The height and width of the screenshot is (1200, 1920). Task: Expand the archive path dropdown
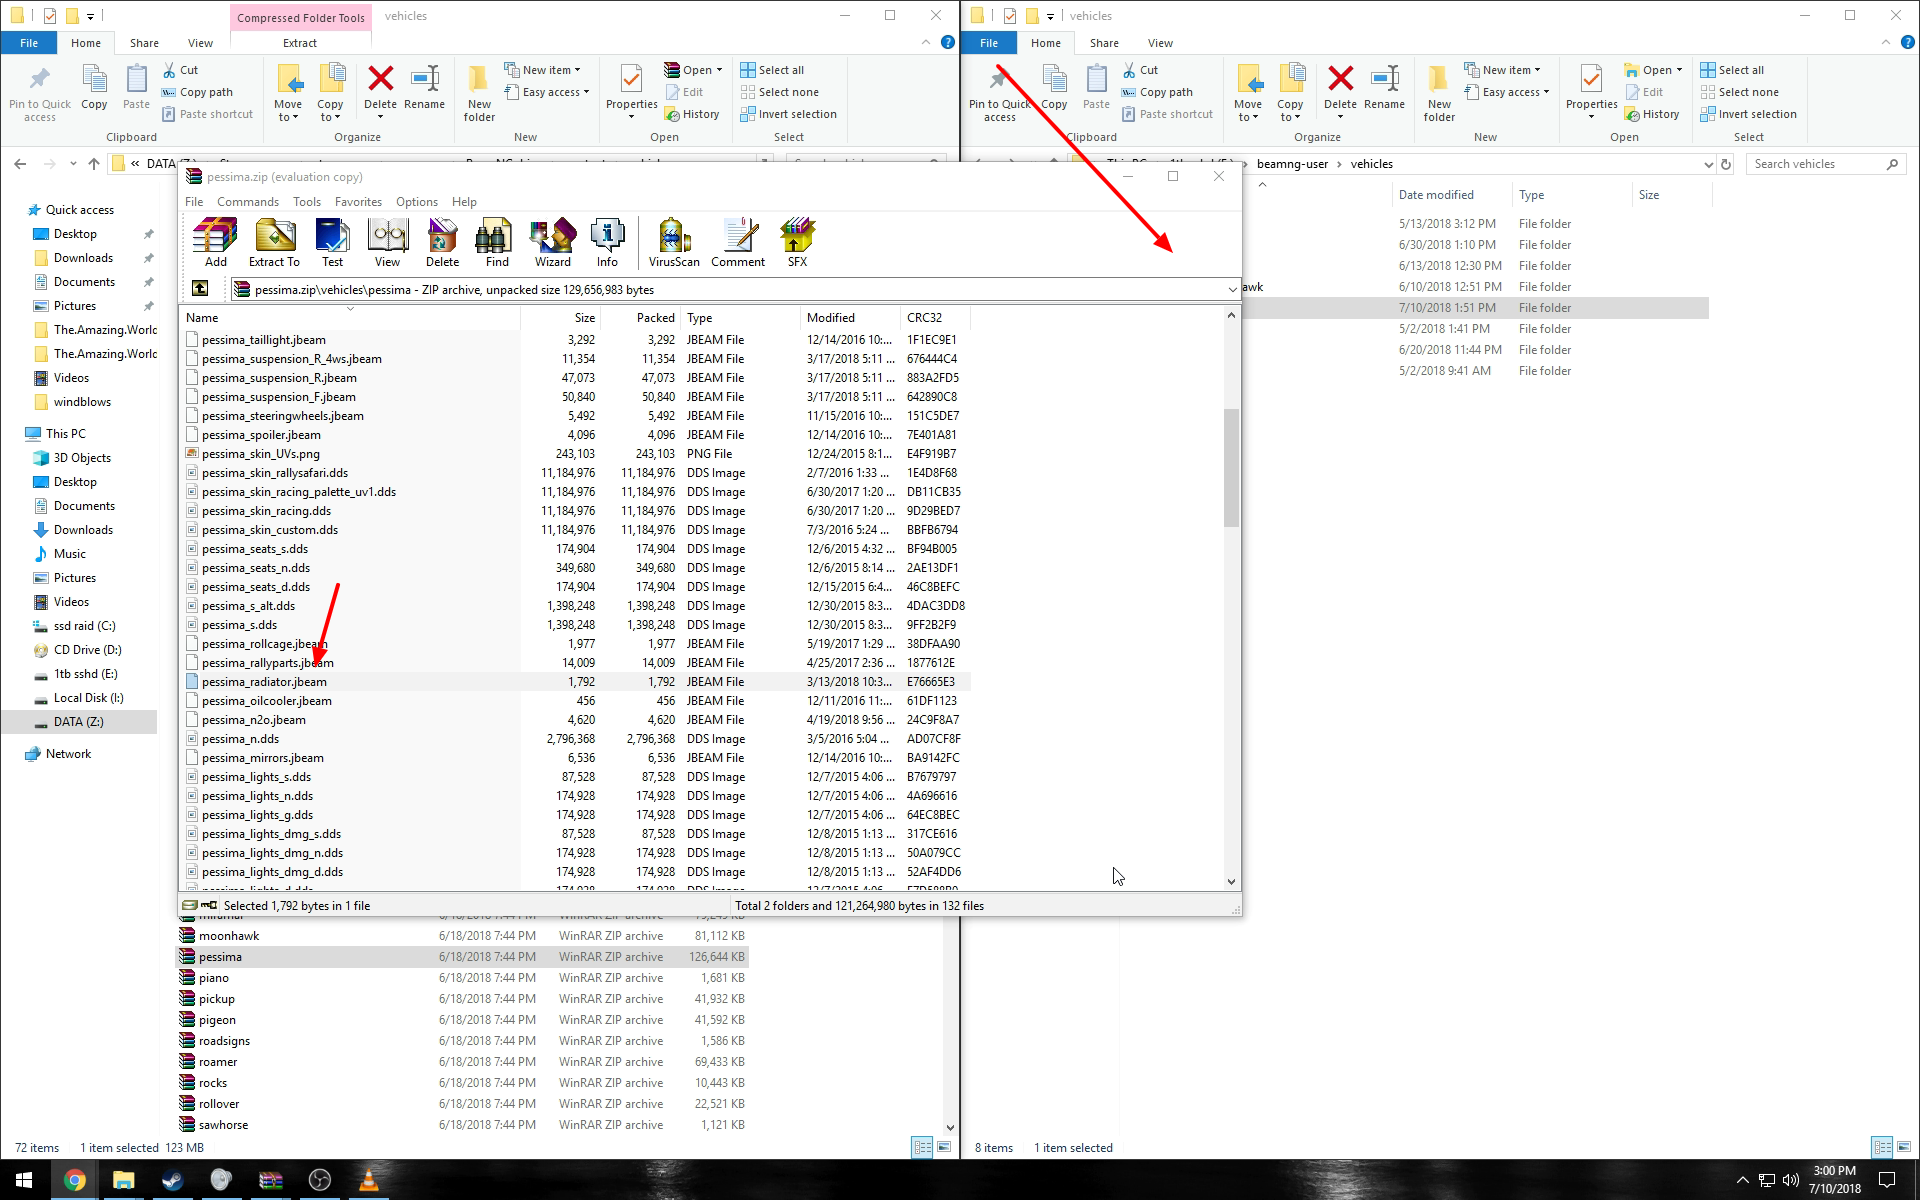point(1231,290)
